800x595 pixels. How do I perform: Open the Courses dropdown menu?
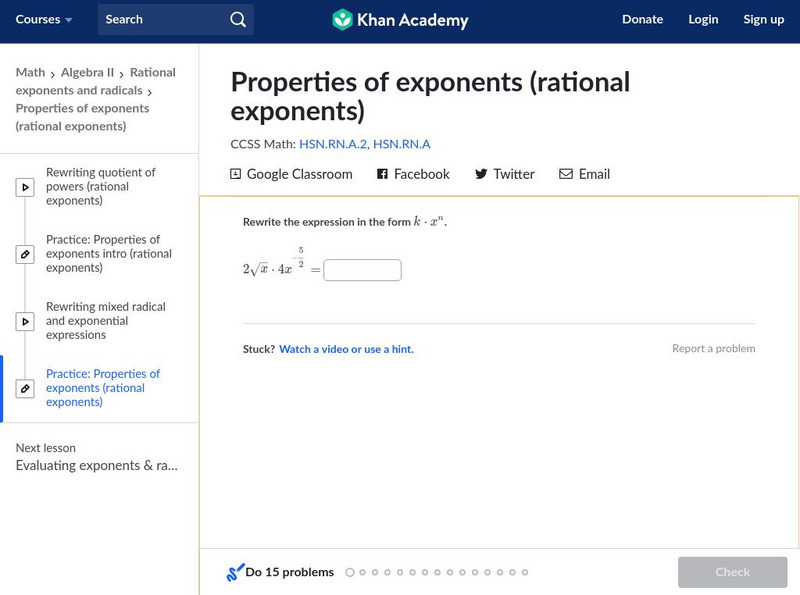click(44, 20)
